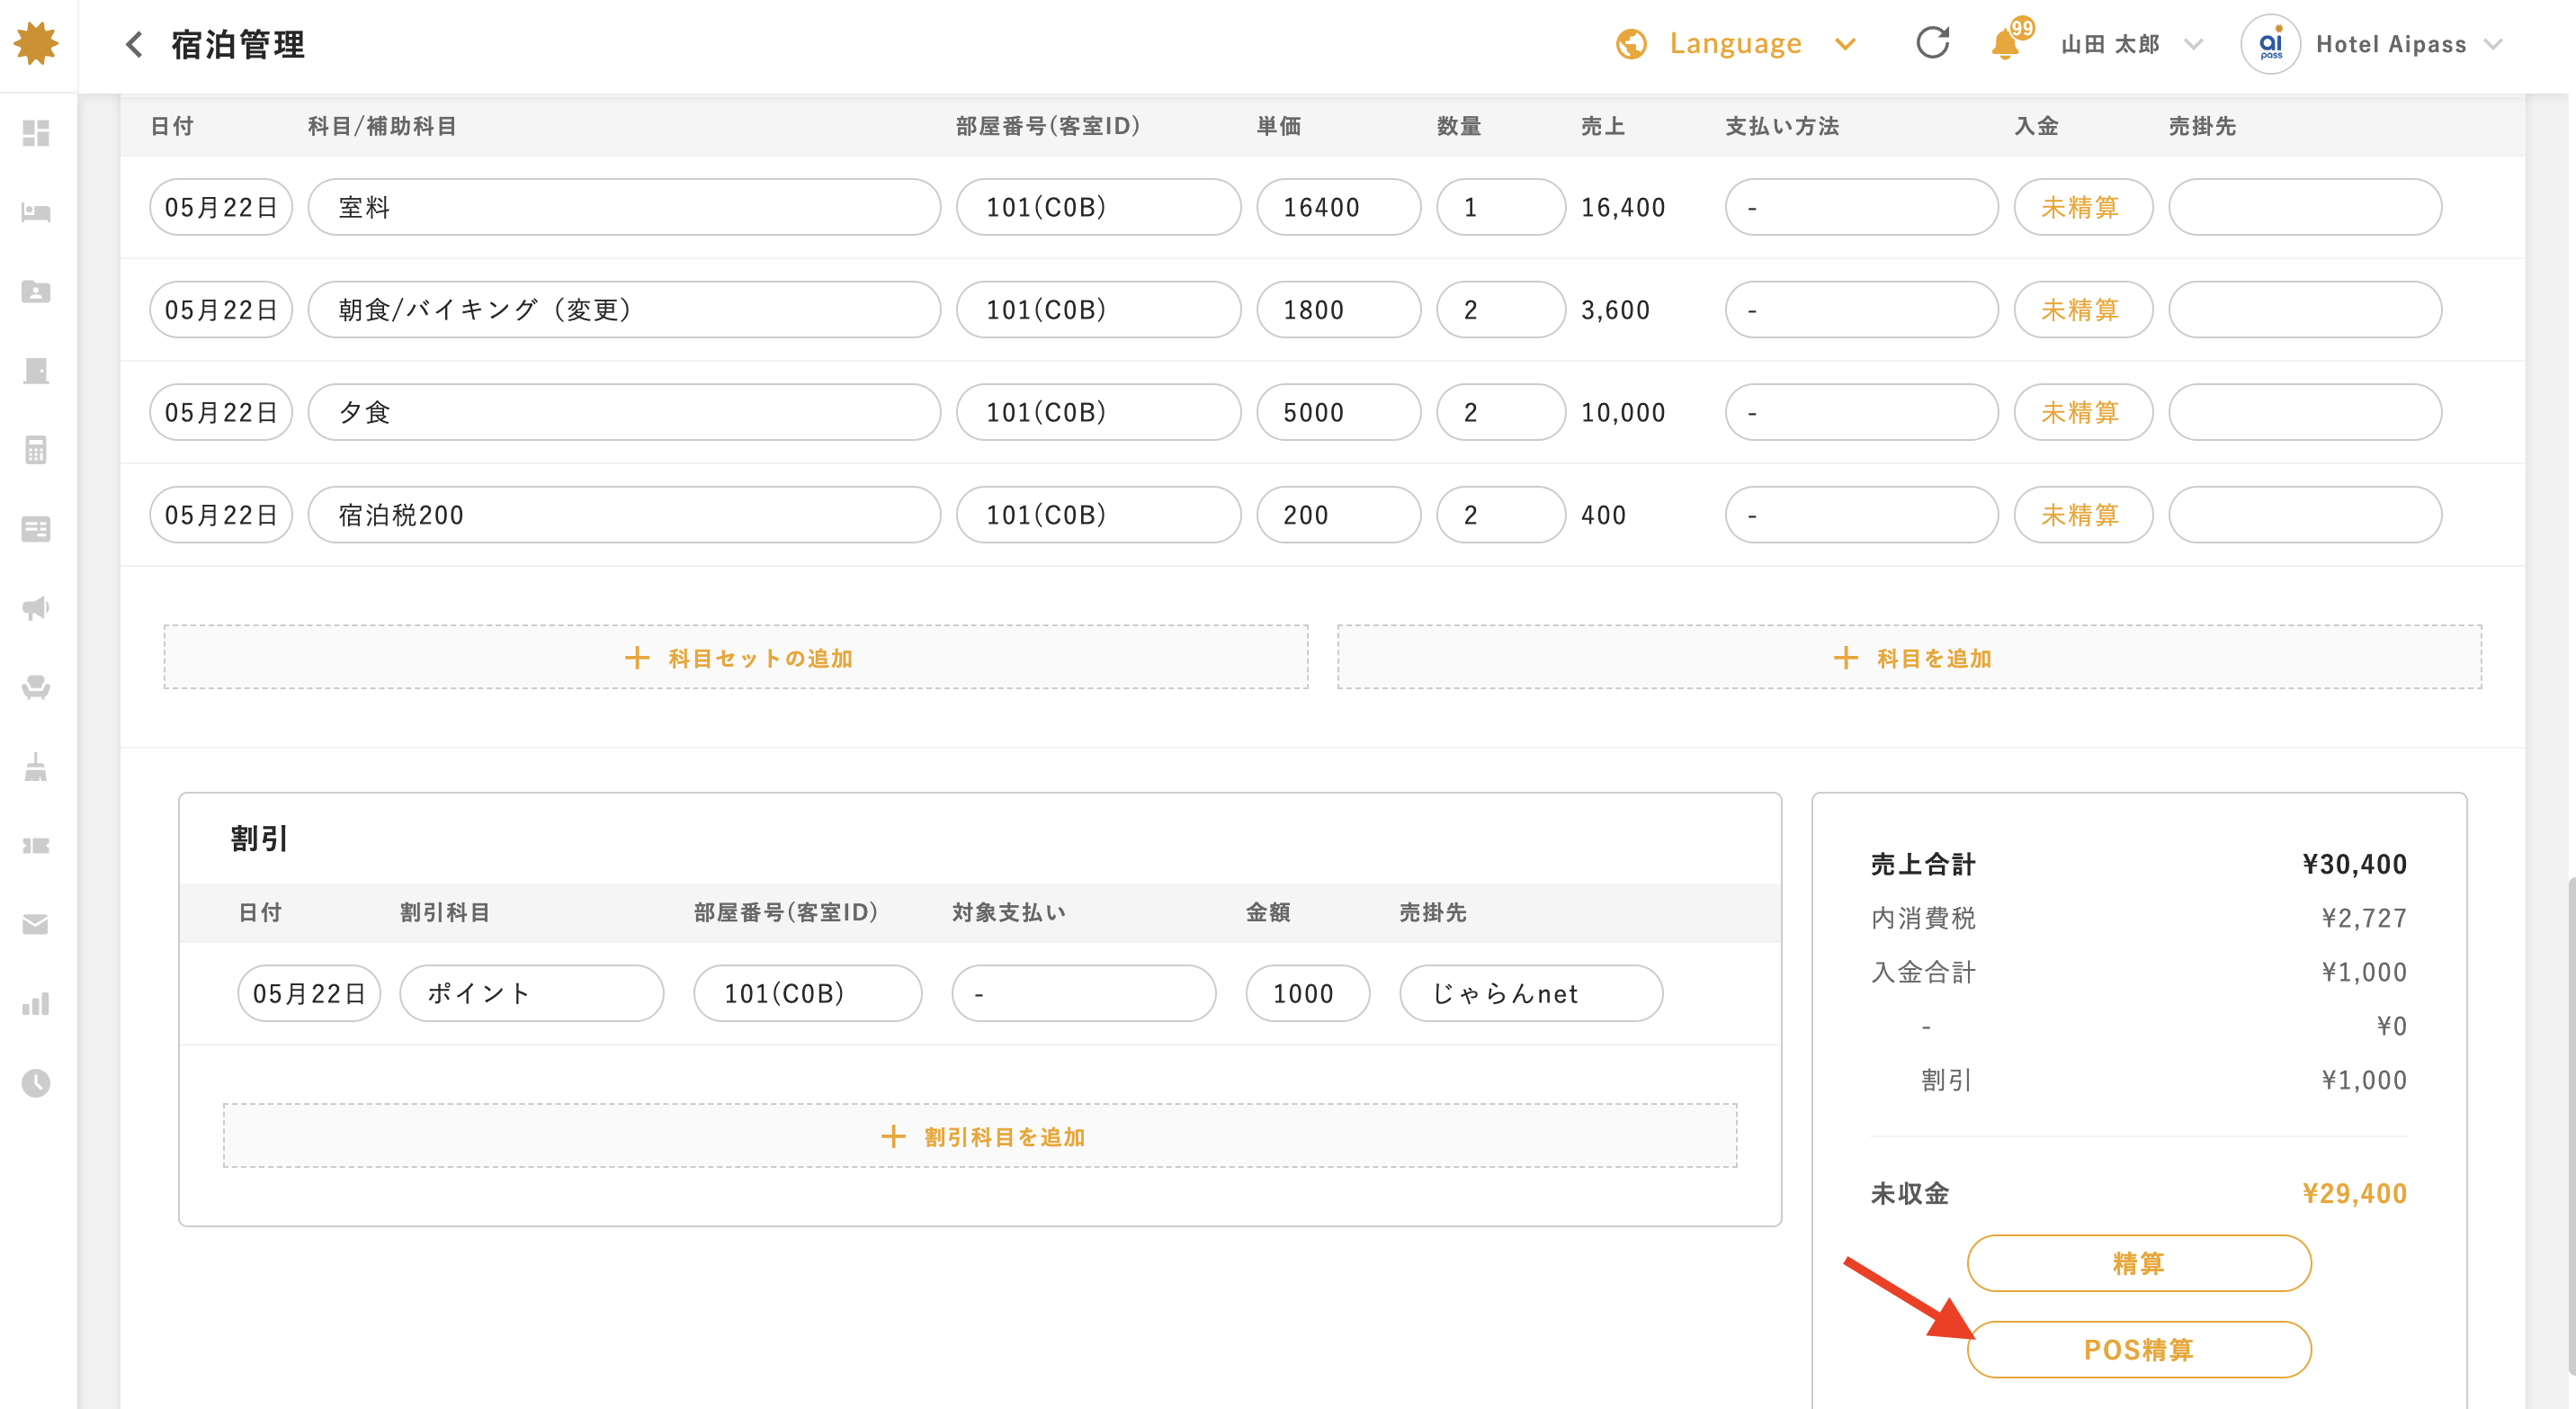Open the guest card icon in sidebar
This screenshot has height=1409, width=2576.
[x=36, y=291]
